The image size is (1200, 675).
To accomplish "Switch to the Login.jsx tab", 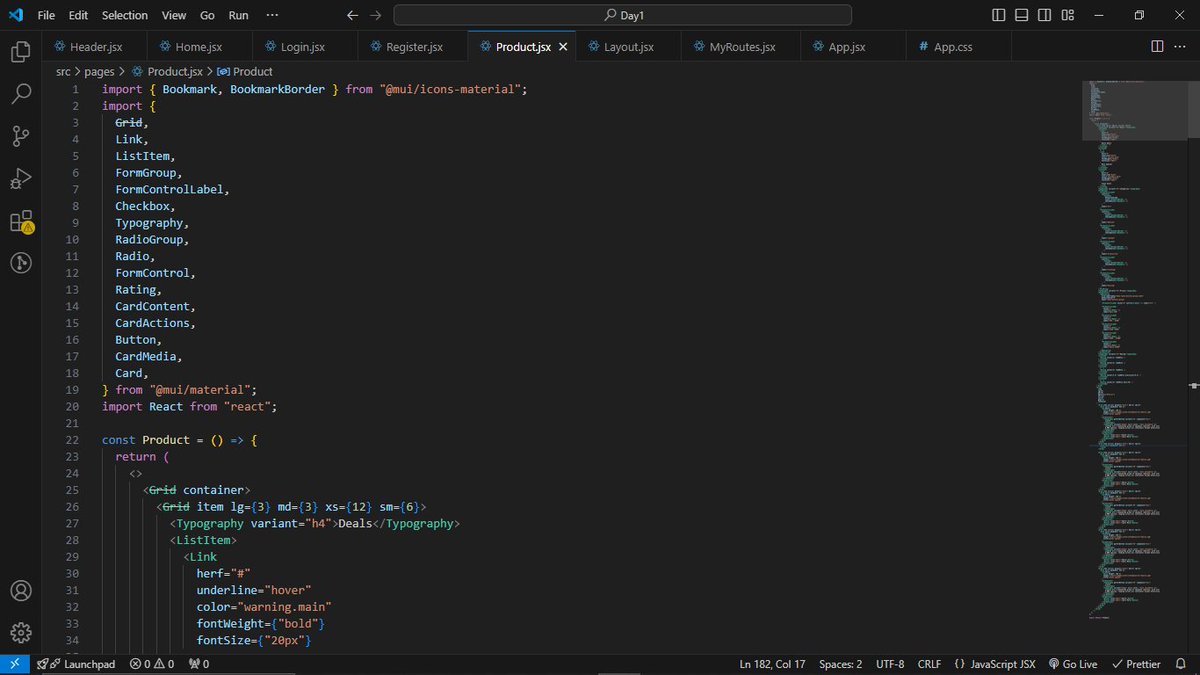I will (x=305, y=47).
